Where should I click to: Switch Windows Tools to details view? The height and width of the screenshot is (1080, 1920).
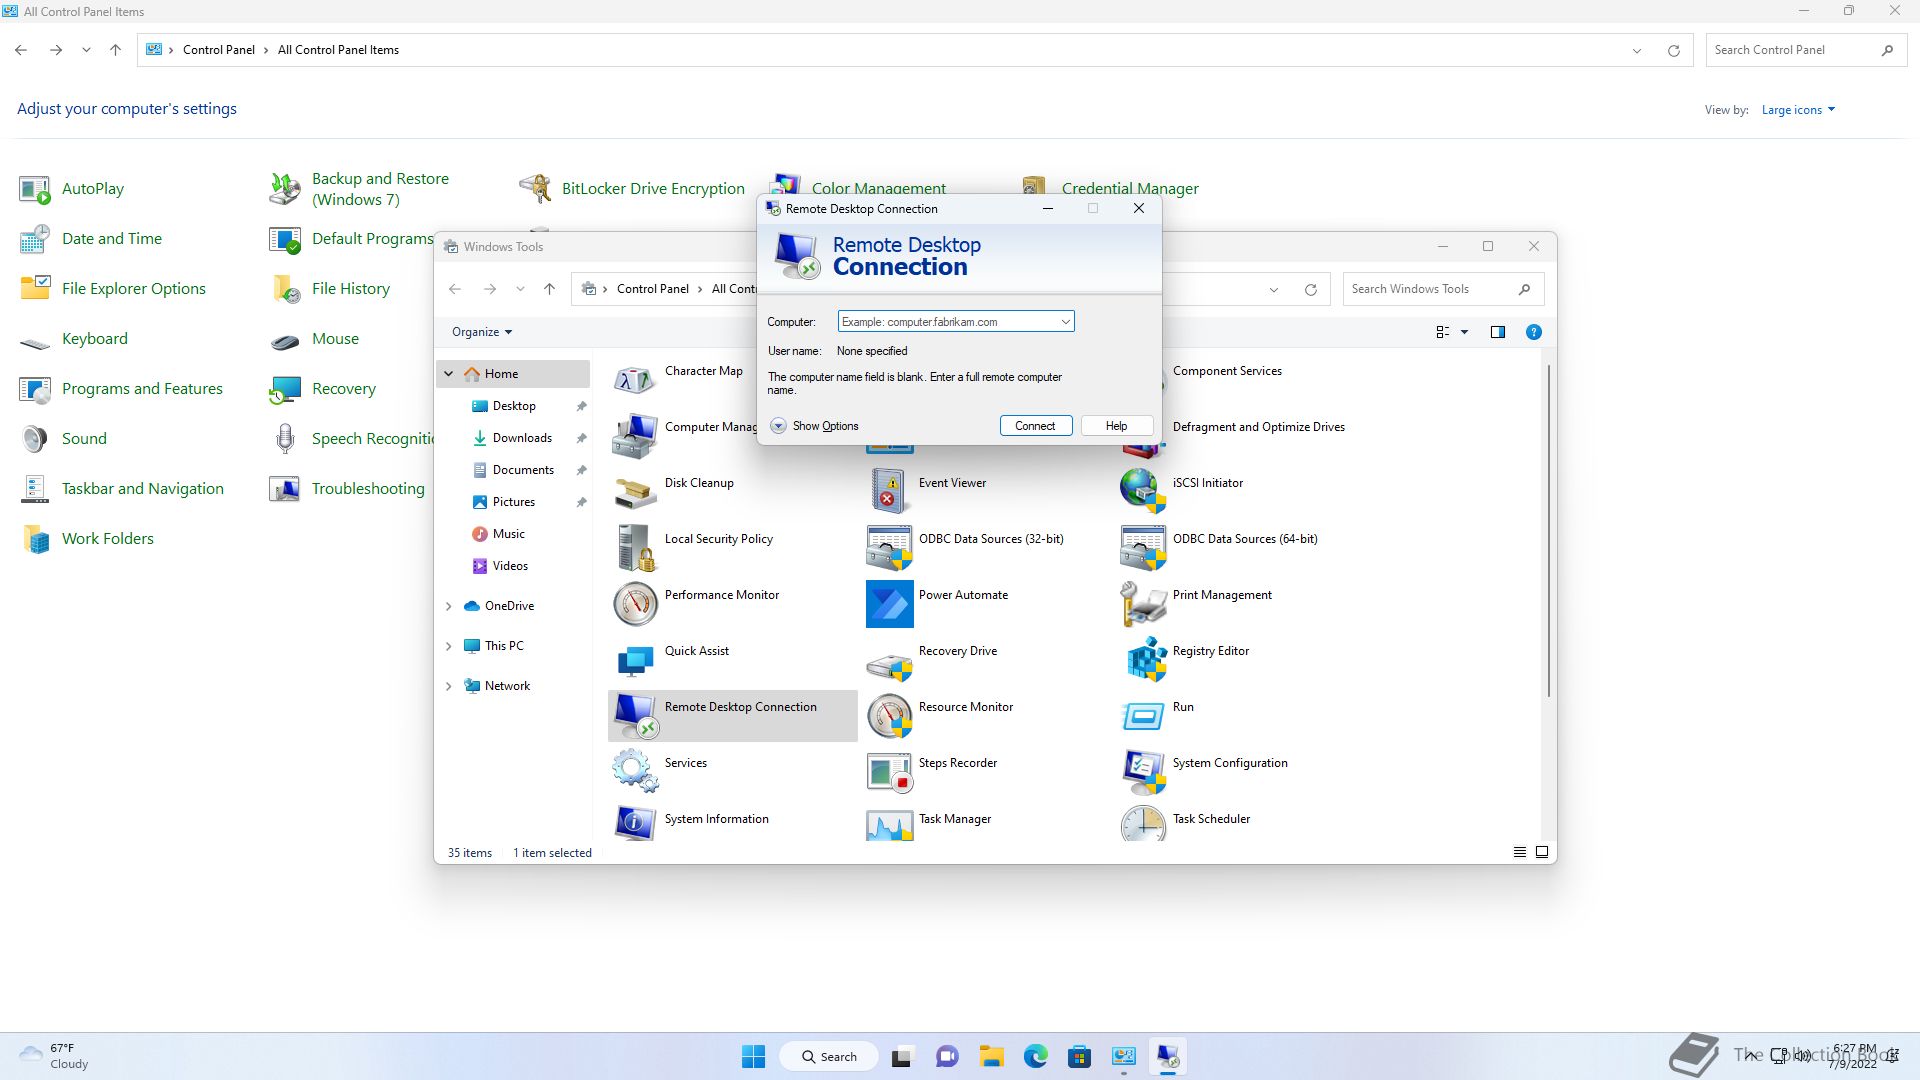point(1519,852)
